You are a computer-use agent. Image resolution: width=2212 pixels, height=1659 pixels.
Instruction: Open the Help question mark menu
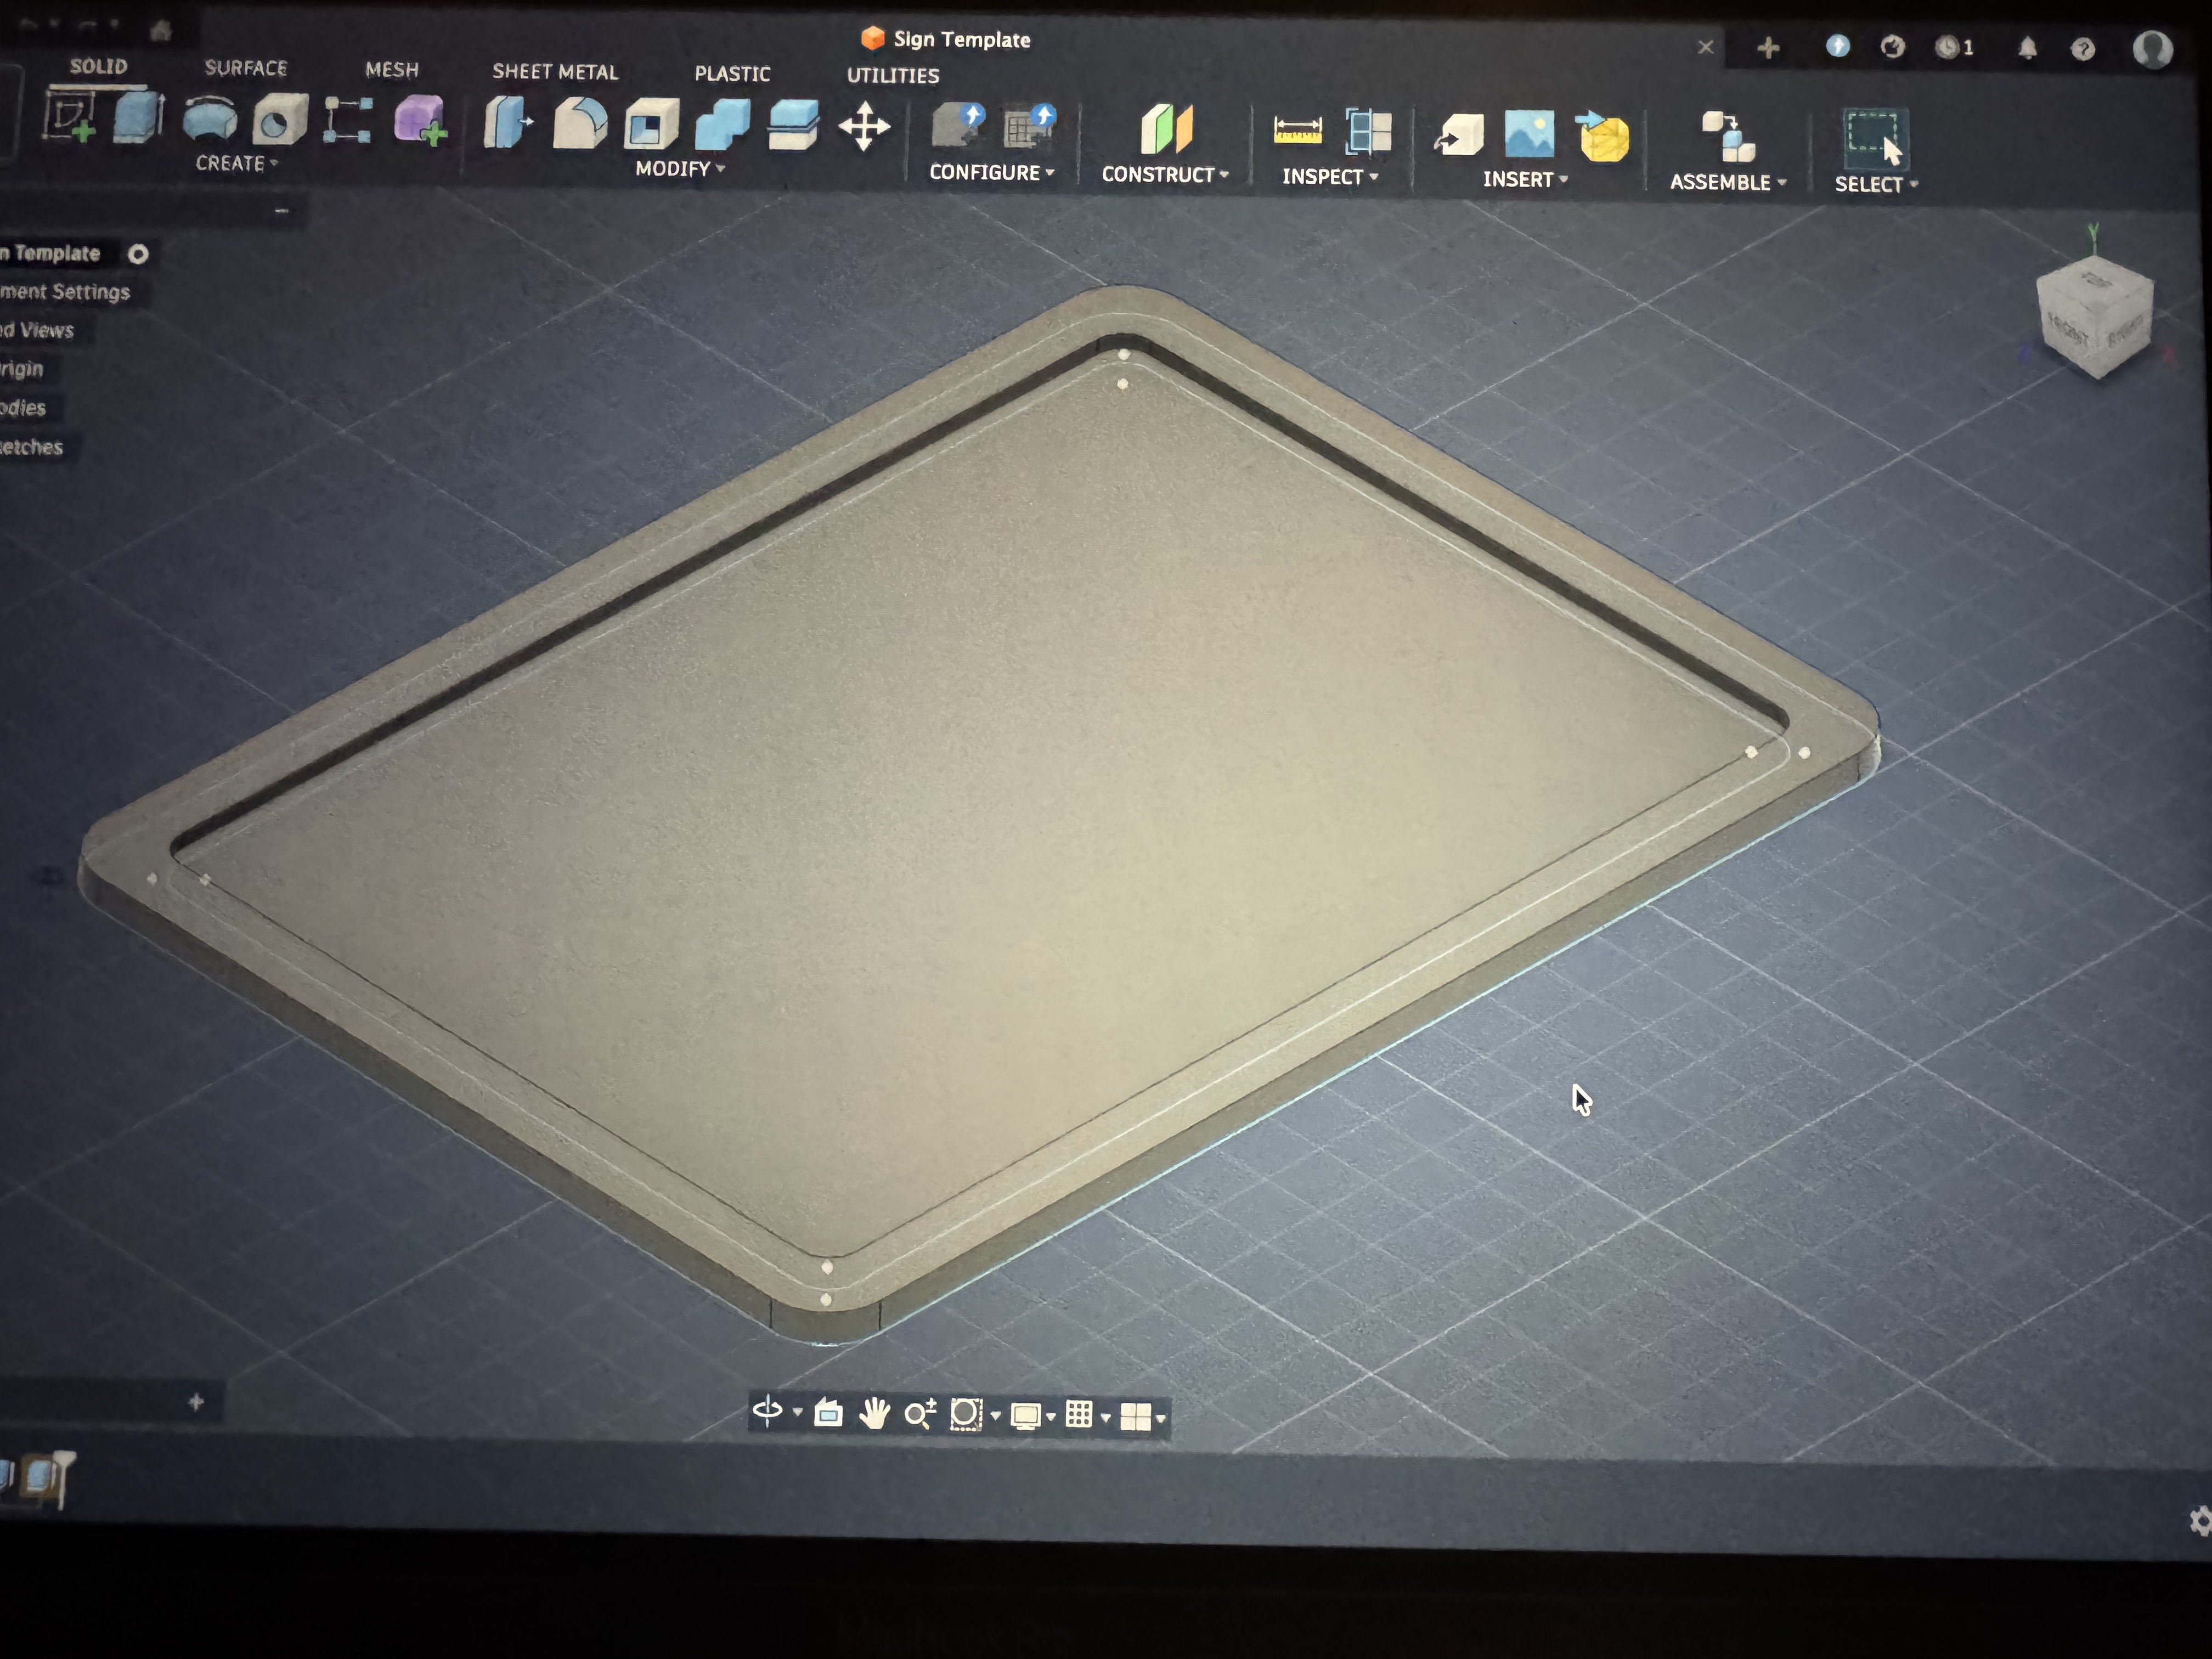click(x=2083, y=49)
